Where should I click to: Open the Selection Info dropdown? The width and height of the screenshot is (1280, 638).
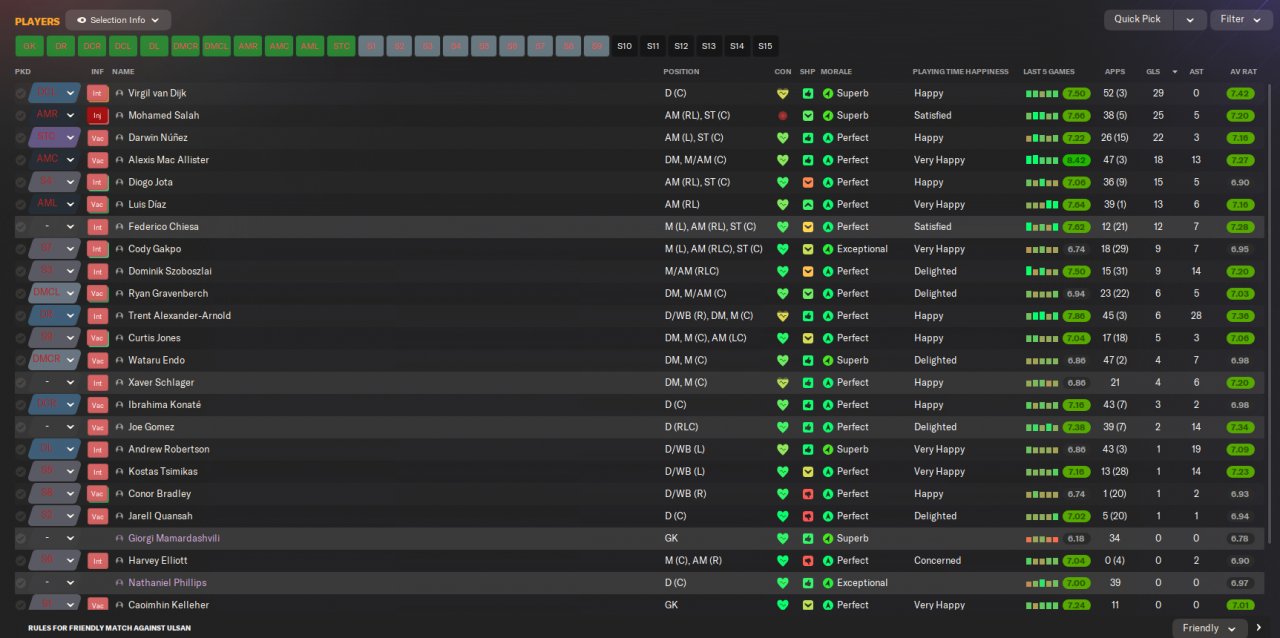click(118, 20)
